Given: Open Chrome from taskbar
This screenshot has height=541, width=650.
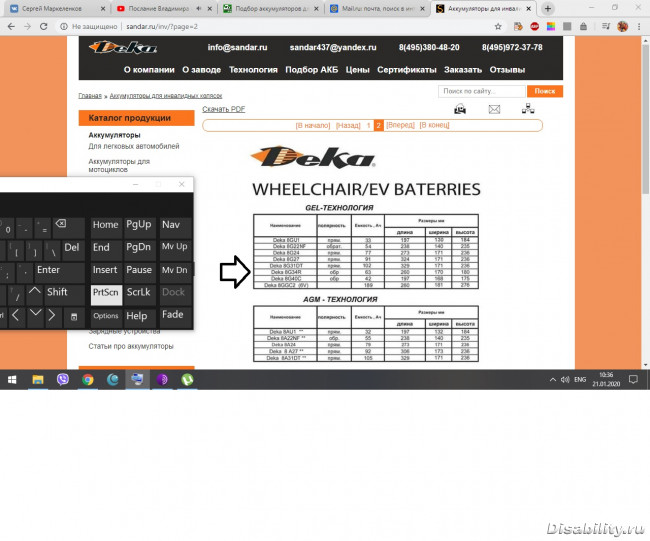Looking at the screenshot, I should point(87,379).
